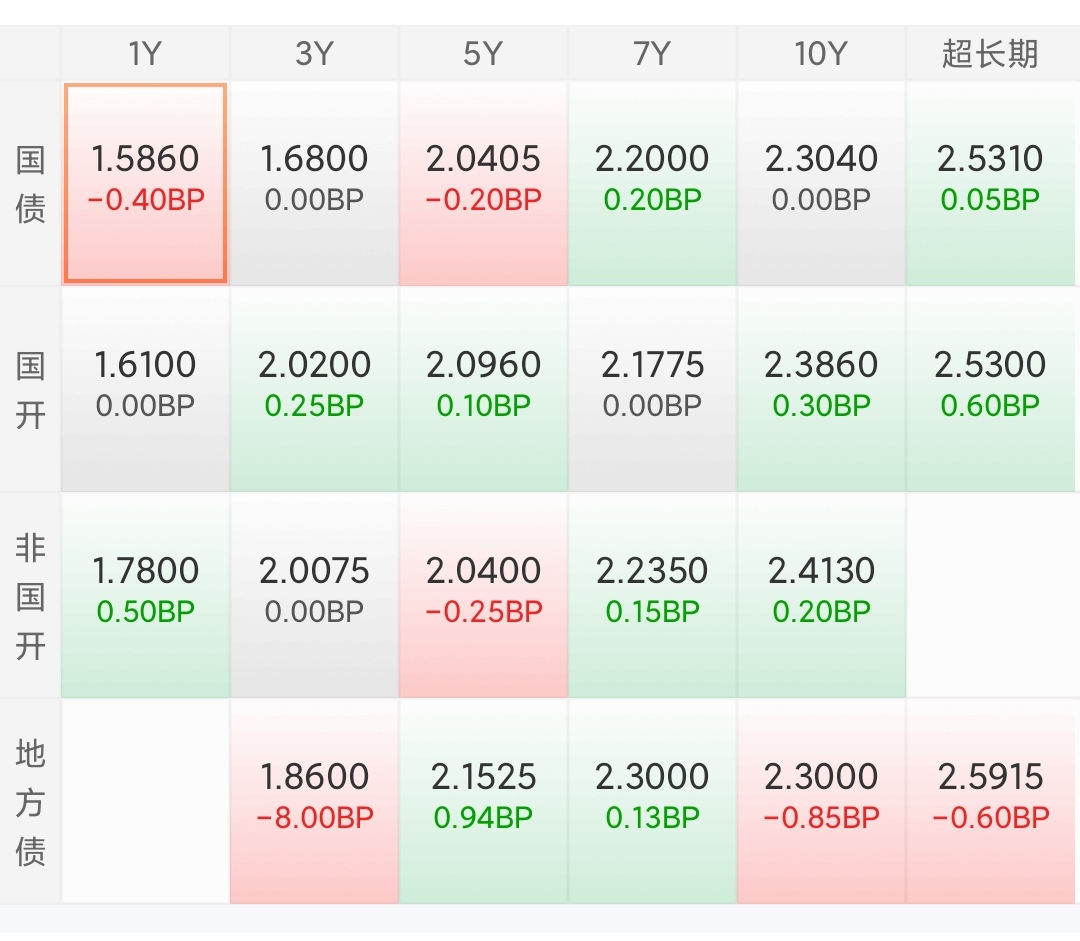This screenshot has width=1080, height=941.
Task: Click the 10Y column header
Action: pos(821,54)
